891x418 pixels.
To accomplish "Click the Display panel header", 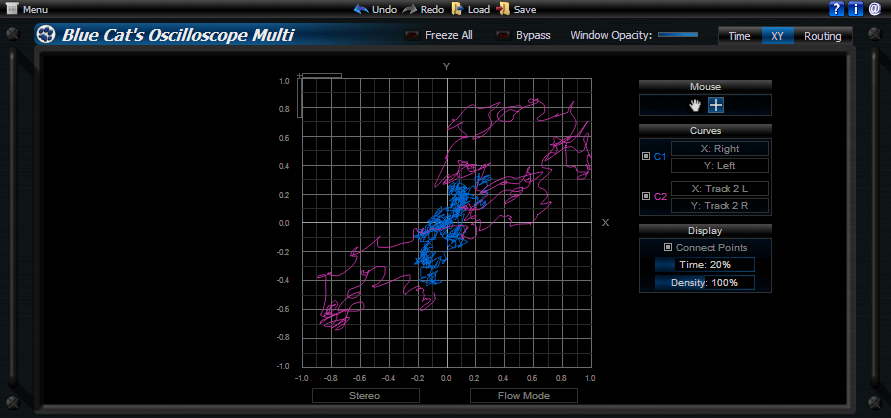I will click(705, 231).
